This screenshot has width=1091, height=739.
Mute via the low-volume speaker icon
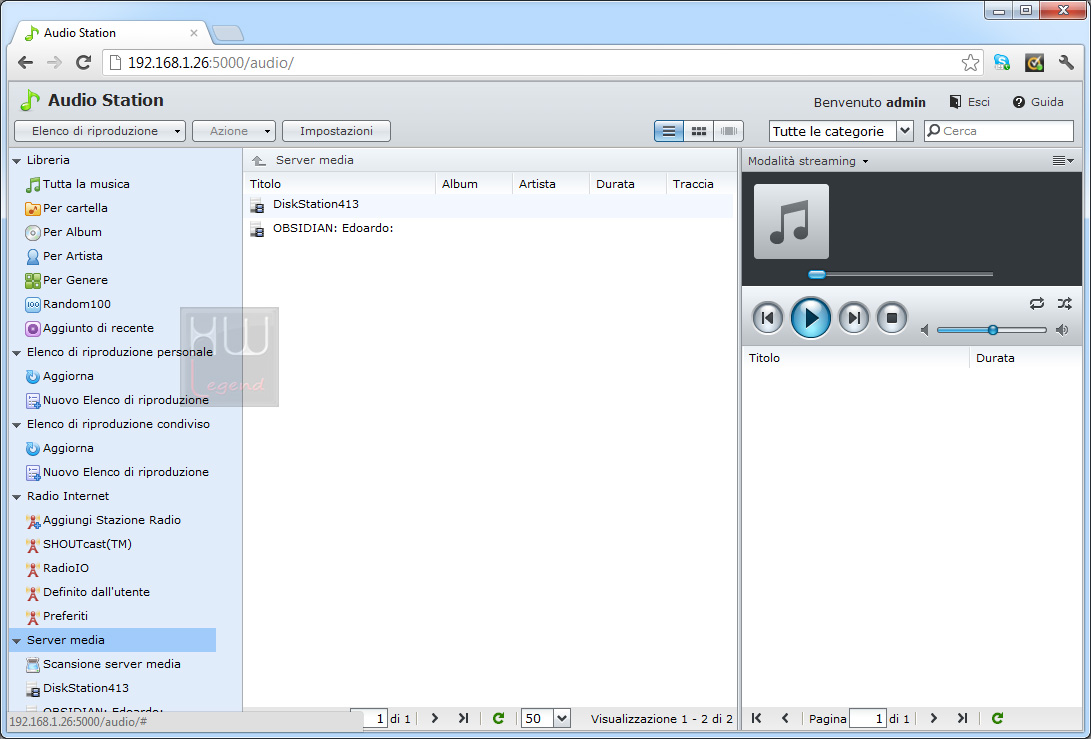[925, 330]
